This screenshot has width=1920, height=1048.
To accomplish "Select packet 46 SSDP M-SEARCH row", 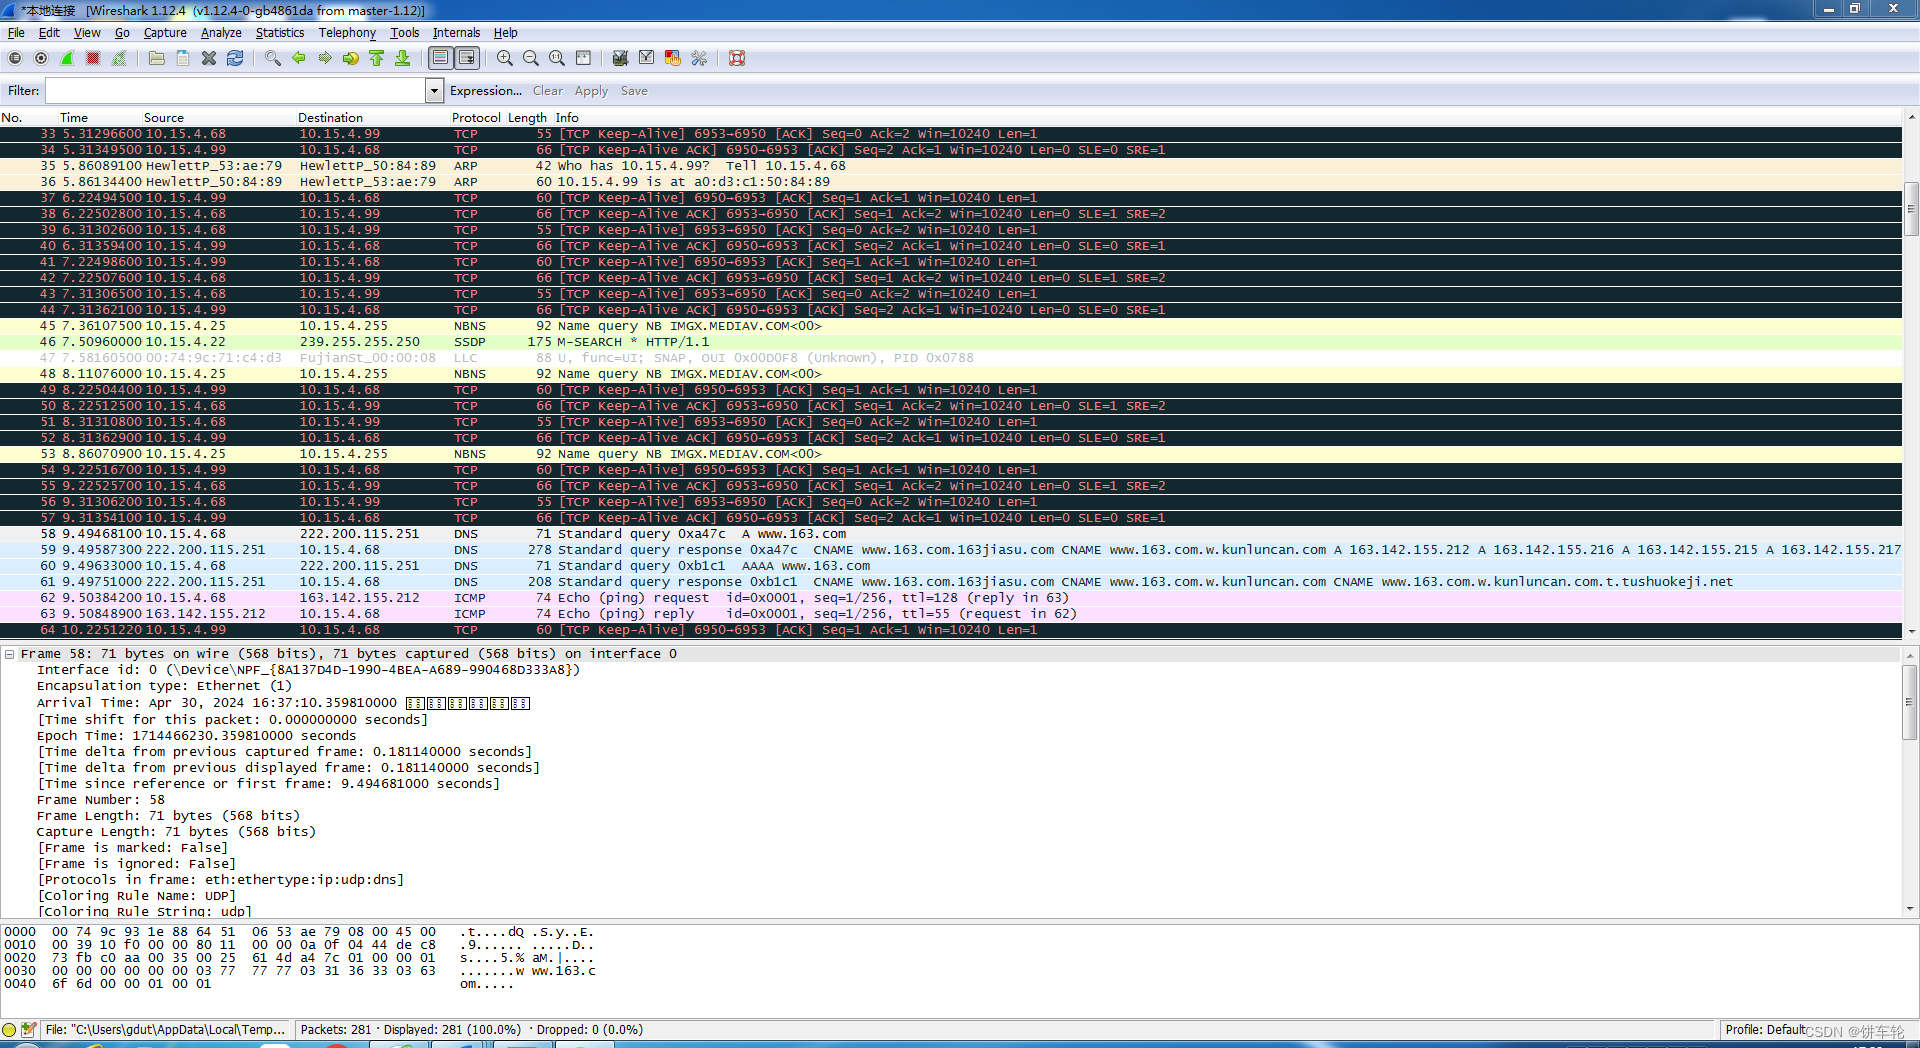I will point(951,342).
